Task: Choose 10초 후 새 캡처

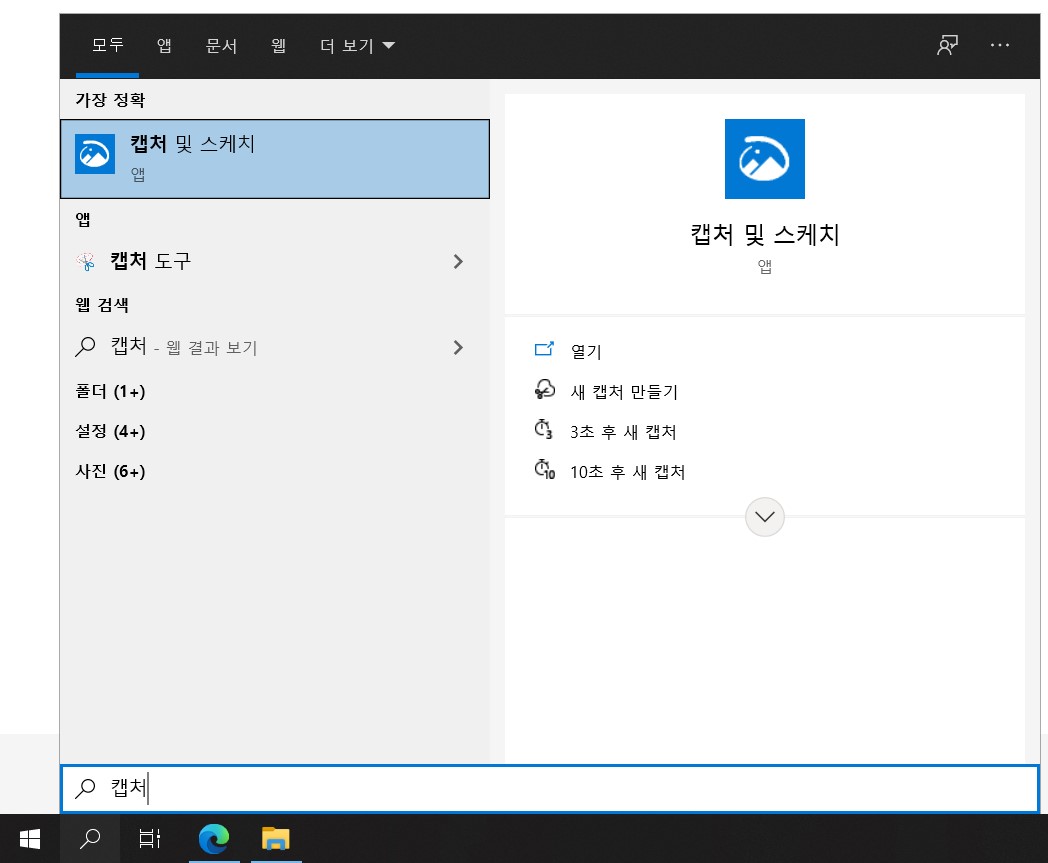Action: 628,472
